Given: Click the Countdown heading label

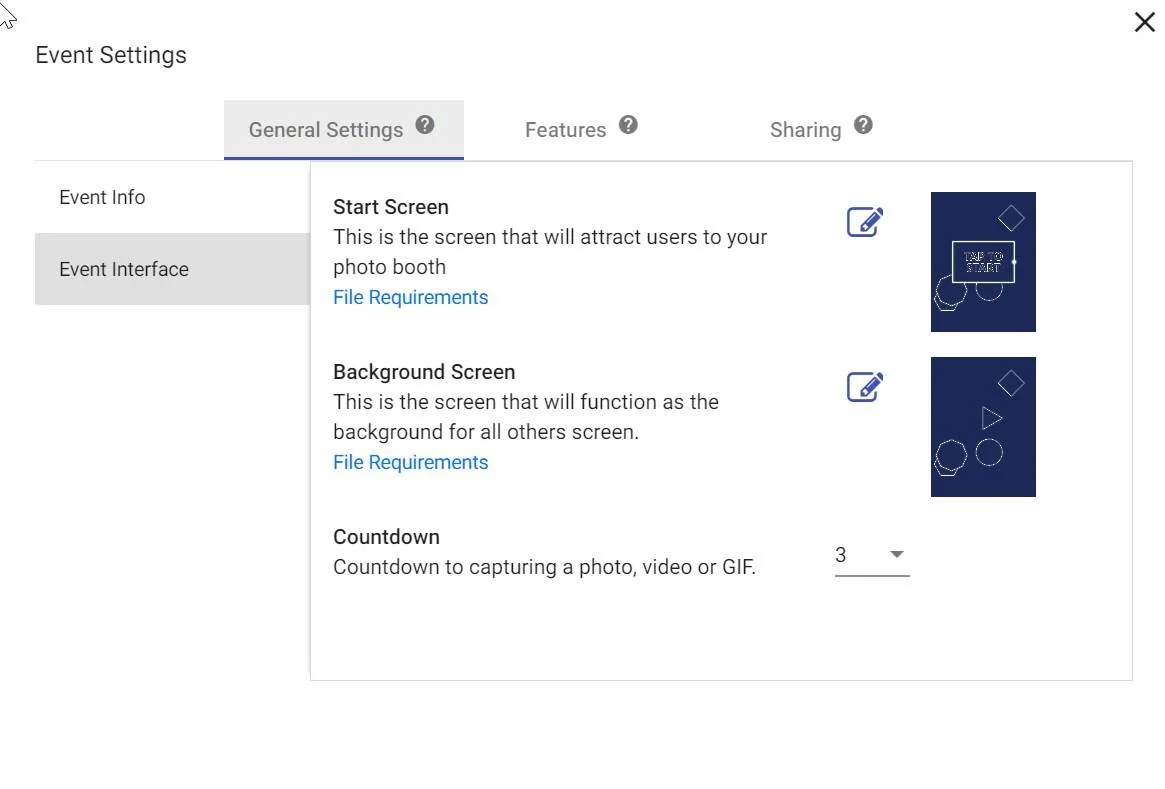Looking at the screenshot, I should 386,536.
